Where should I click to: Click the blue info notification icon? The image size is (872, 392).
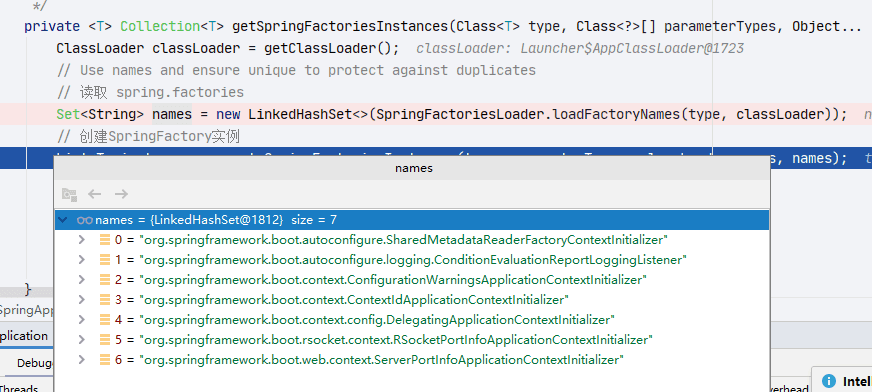(x=829, y=381)
